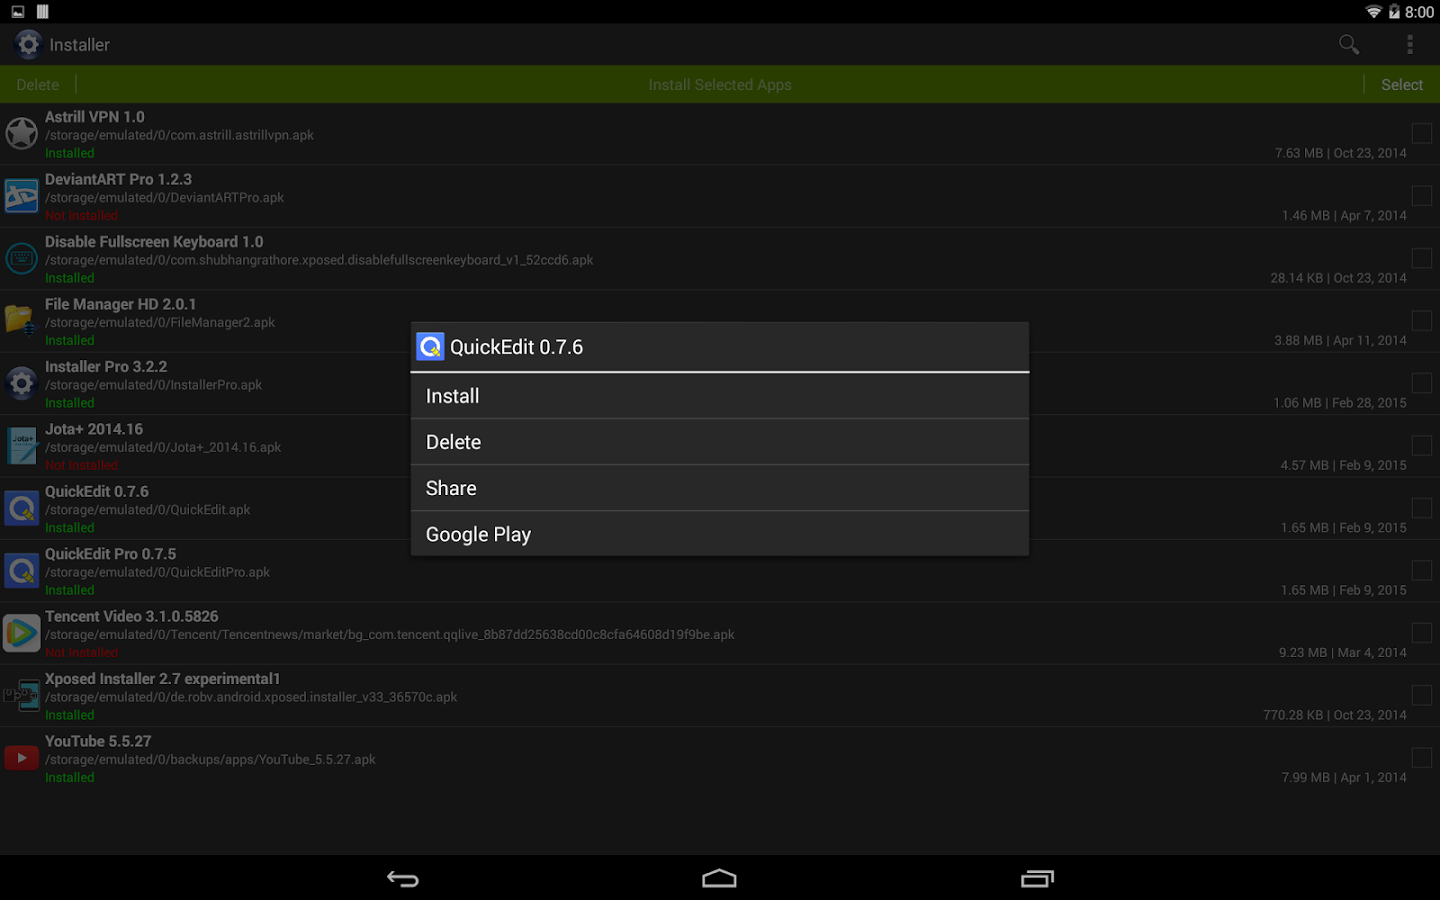This screenshot has height=900, width=1440.
Task: Click the DeviantART Pro app icon
Action: 21,196
